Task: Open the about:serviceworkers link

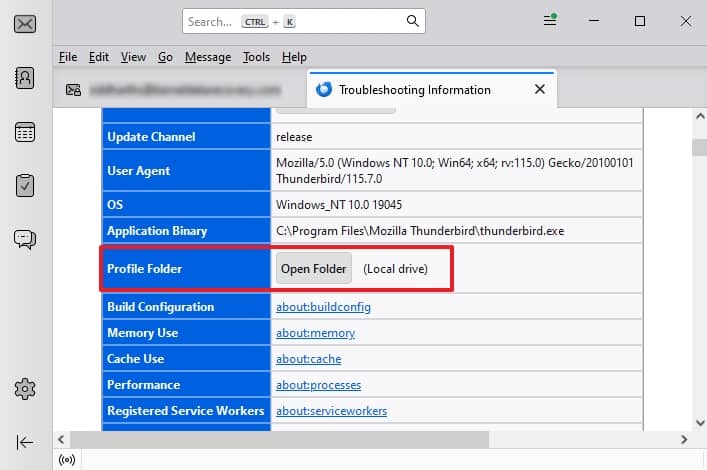Action: tap(331, 411)
